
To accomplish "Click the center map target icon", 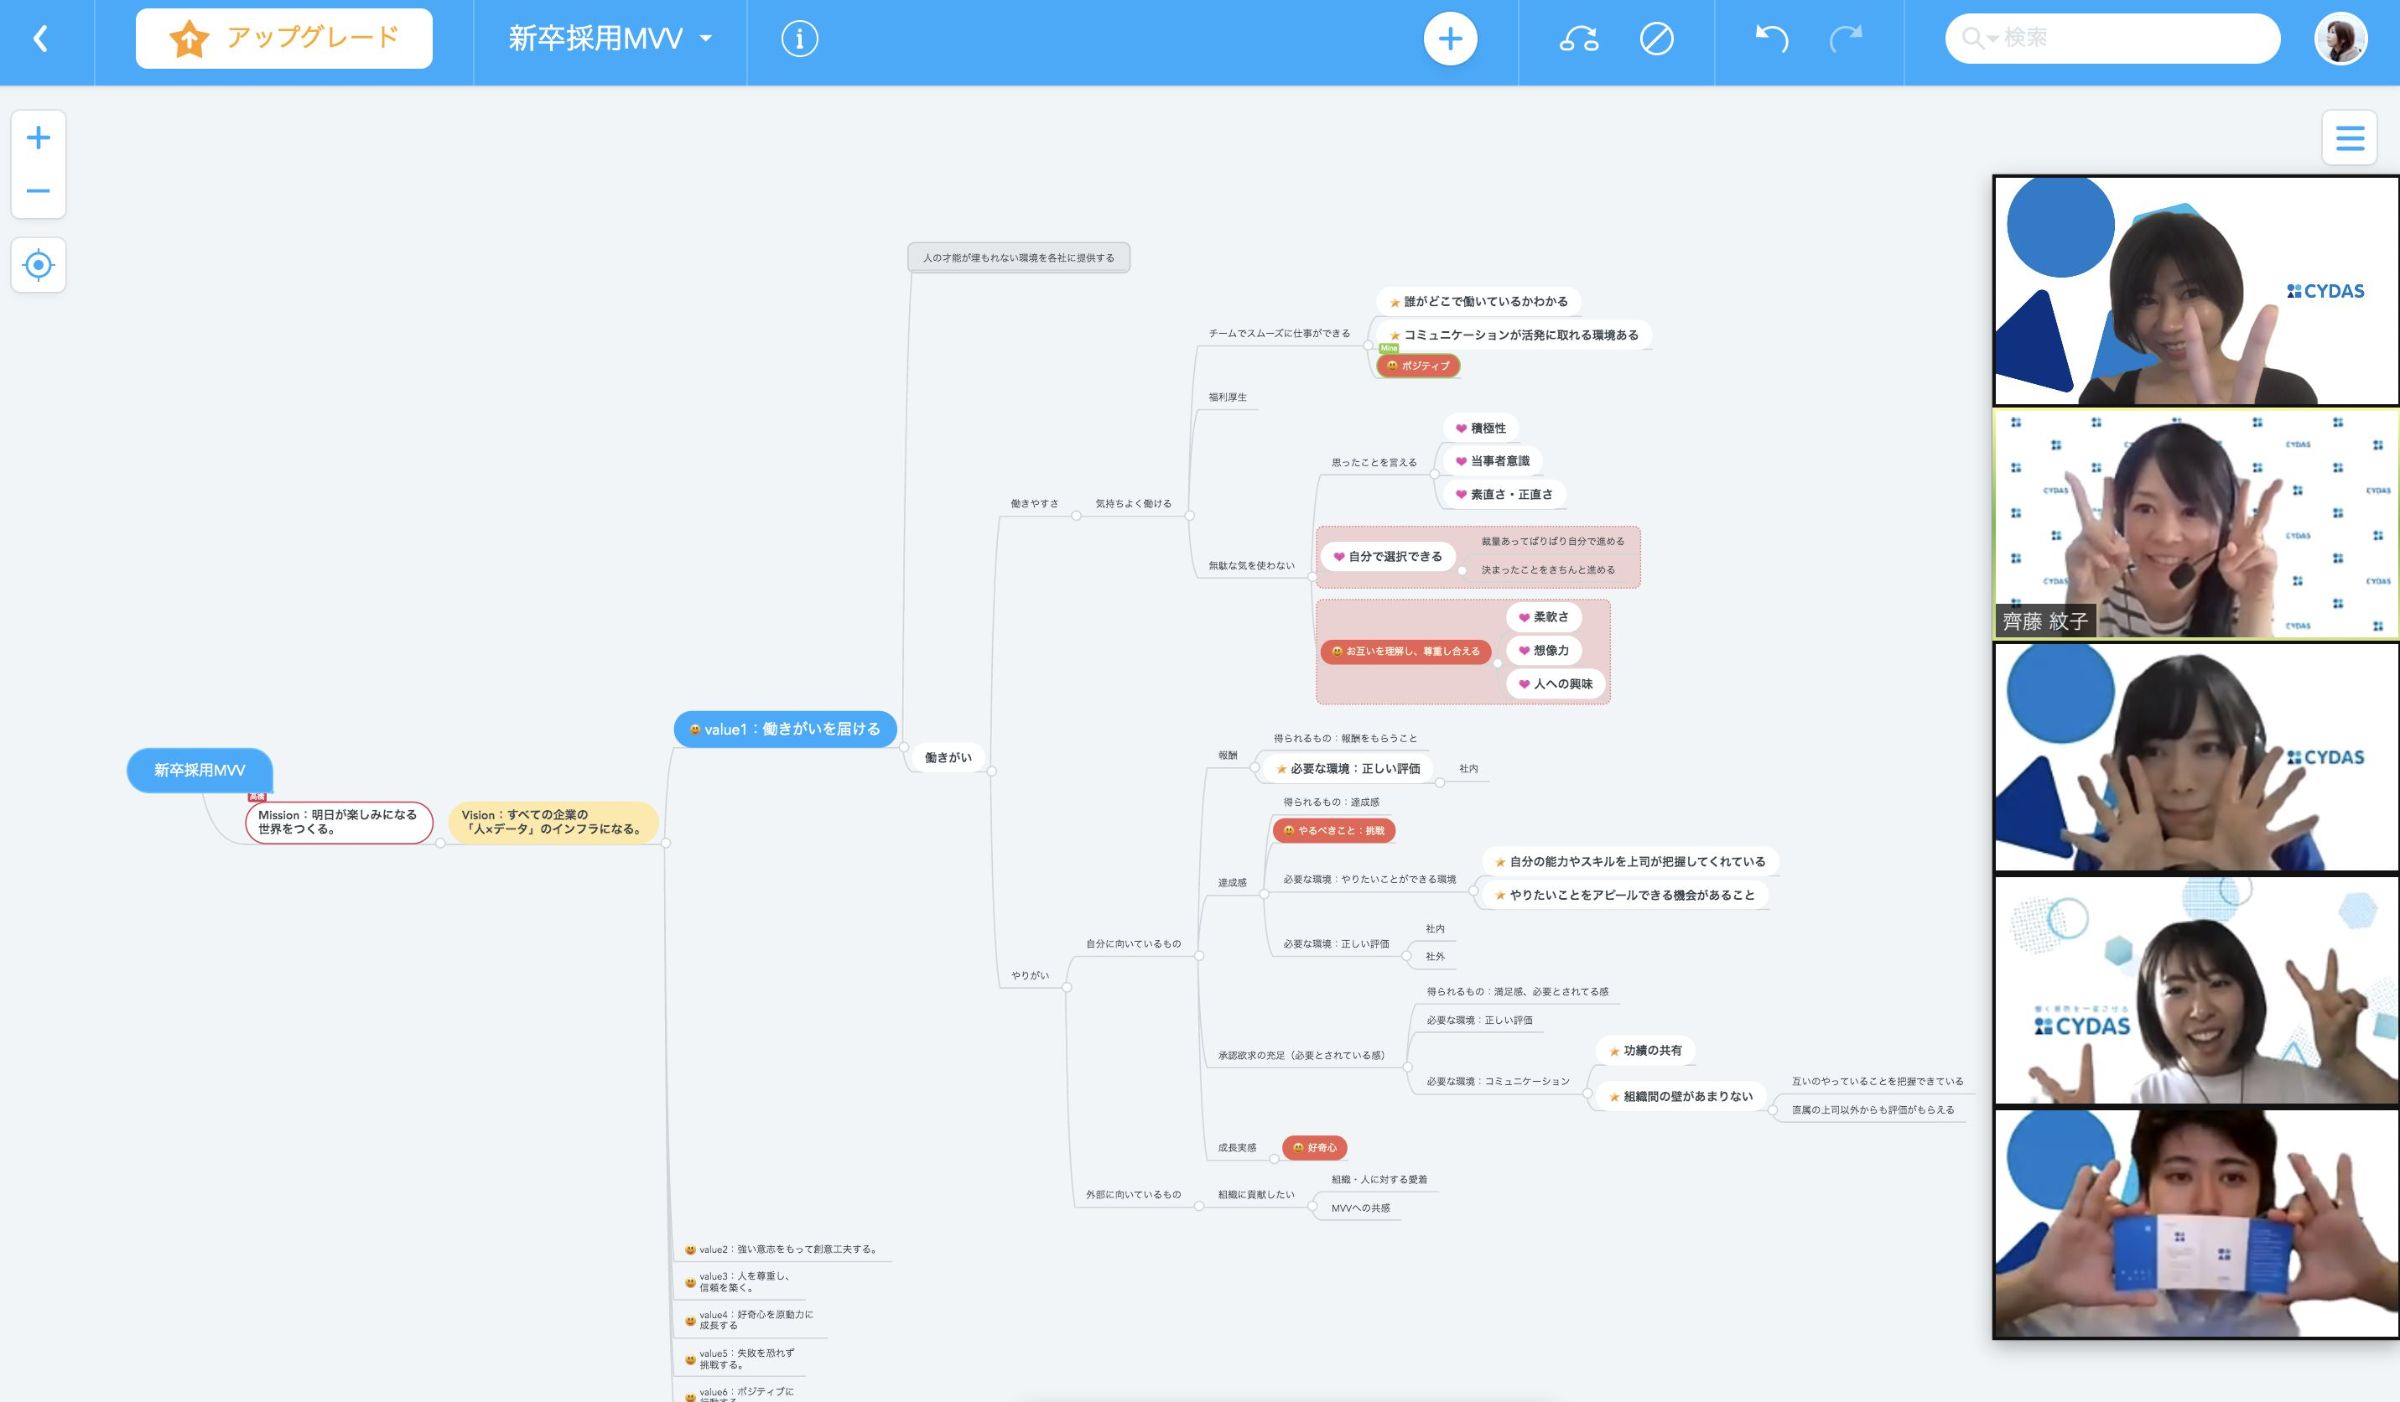I will click(38, 265).
